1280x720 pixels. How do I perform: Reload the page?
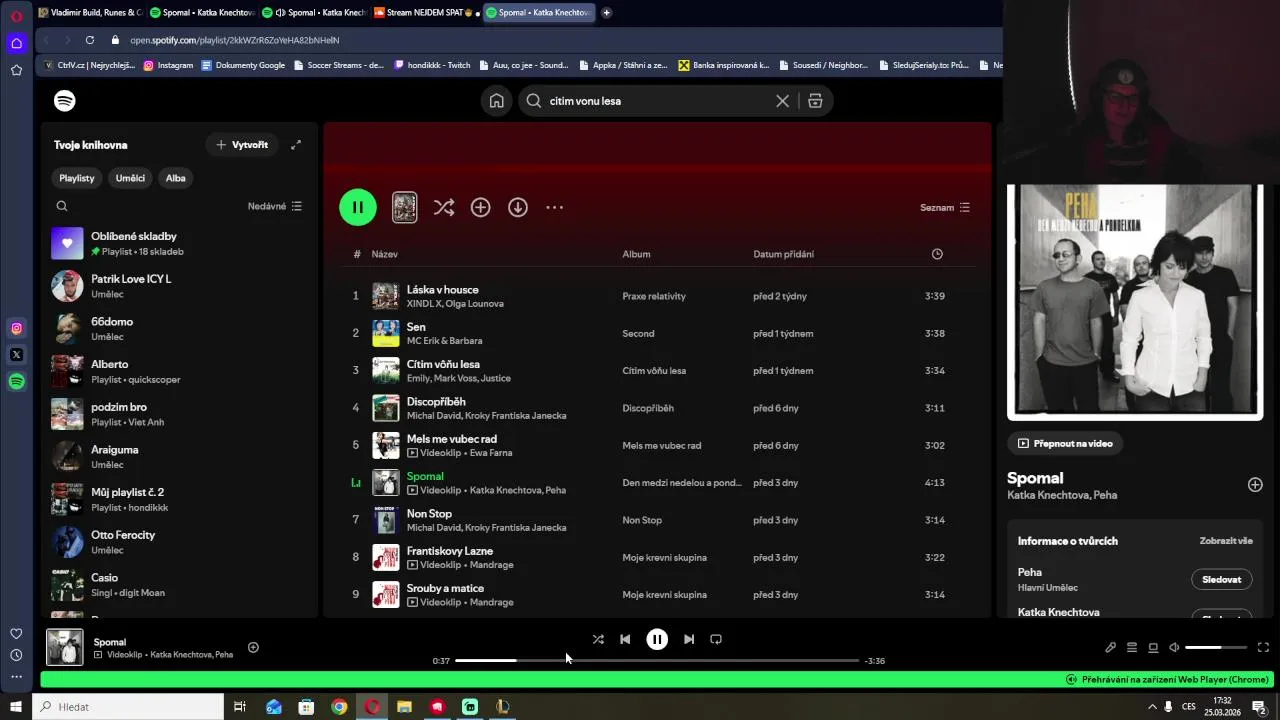click(90, 40)
